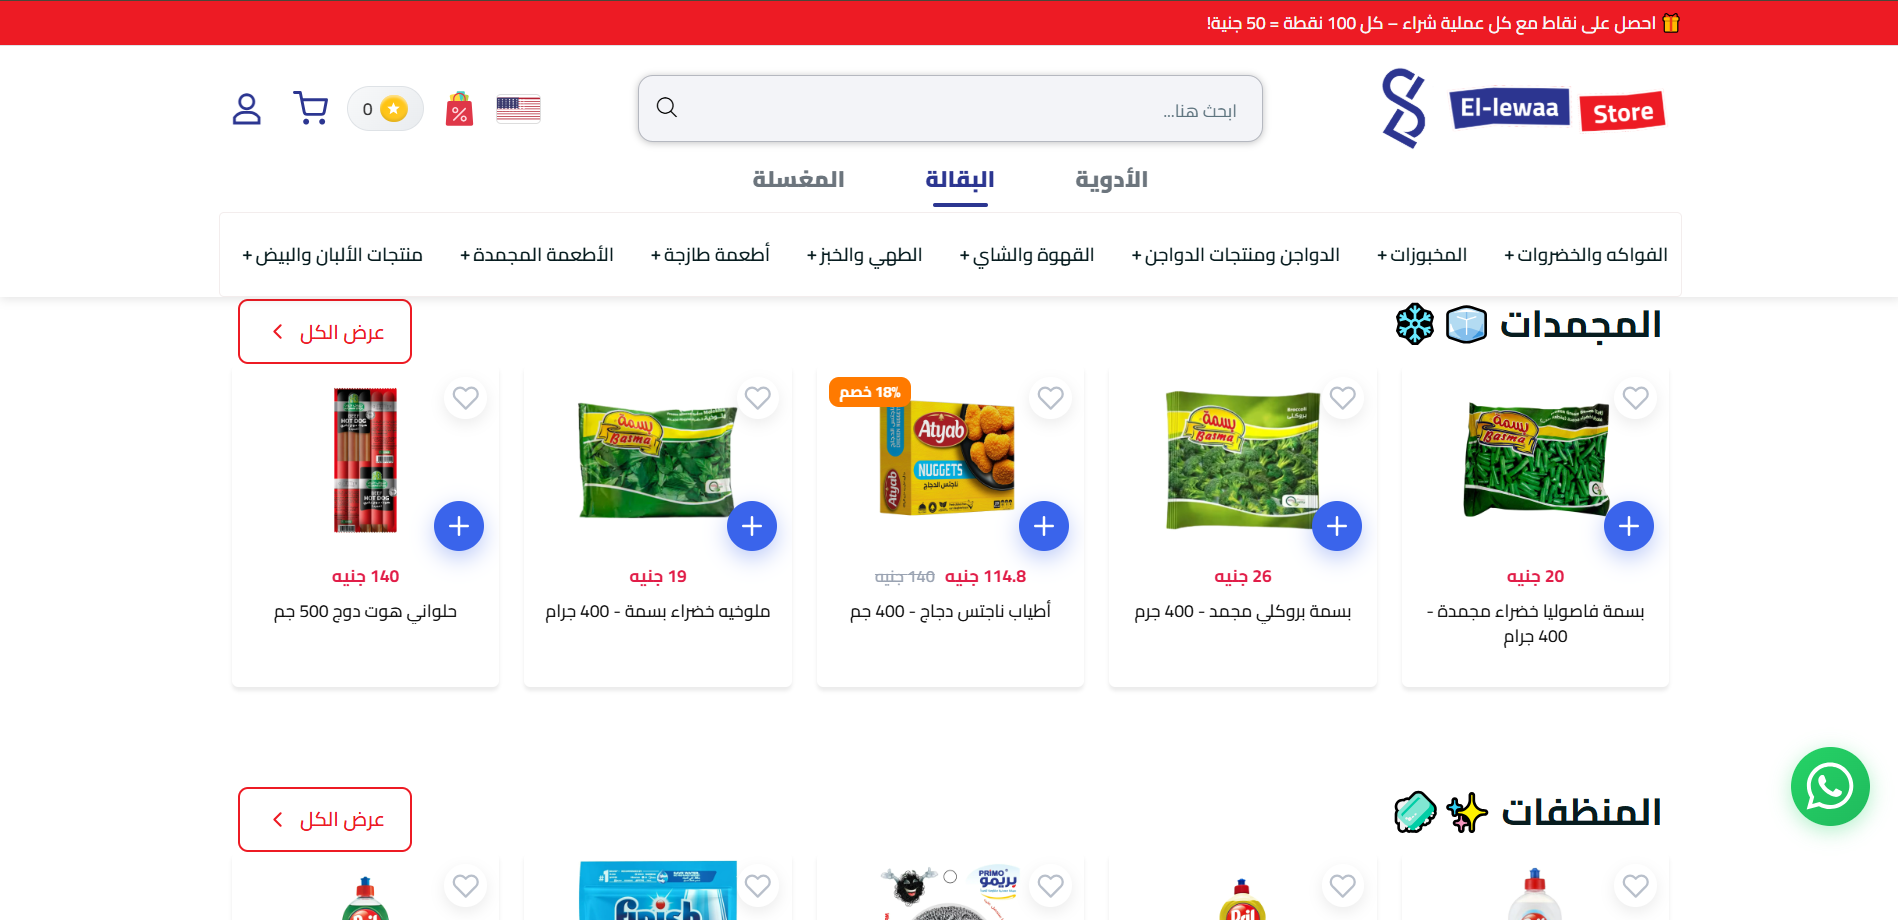Toggle wishlist heart on بسمة فاصوليا خضراء

pyautogui.click(x=1636, y=398)
